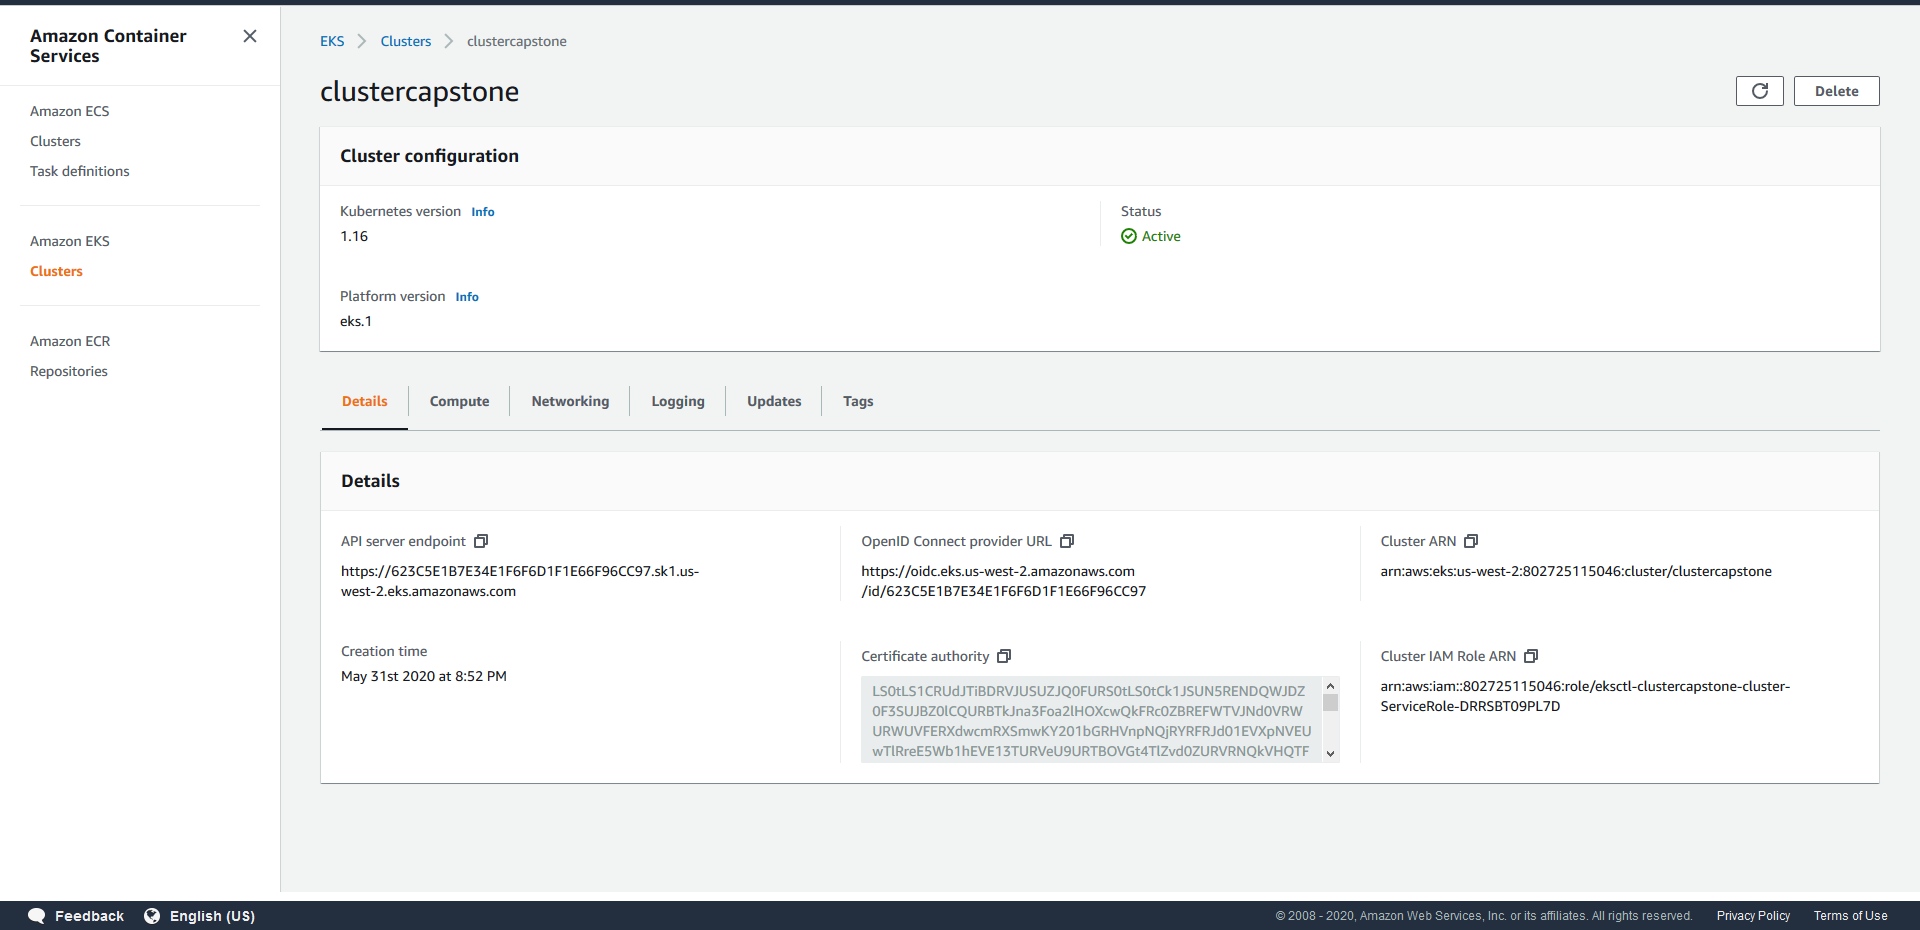Open Kubernetes version Info link

click(483, 212)
